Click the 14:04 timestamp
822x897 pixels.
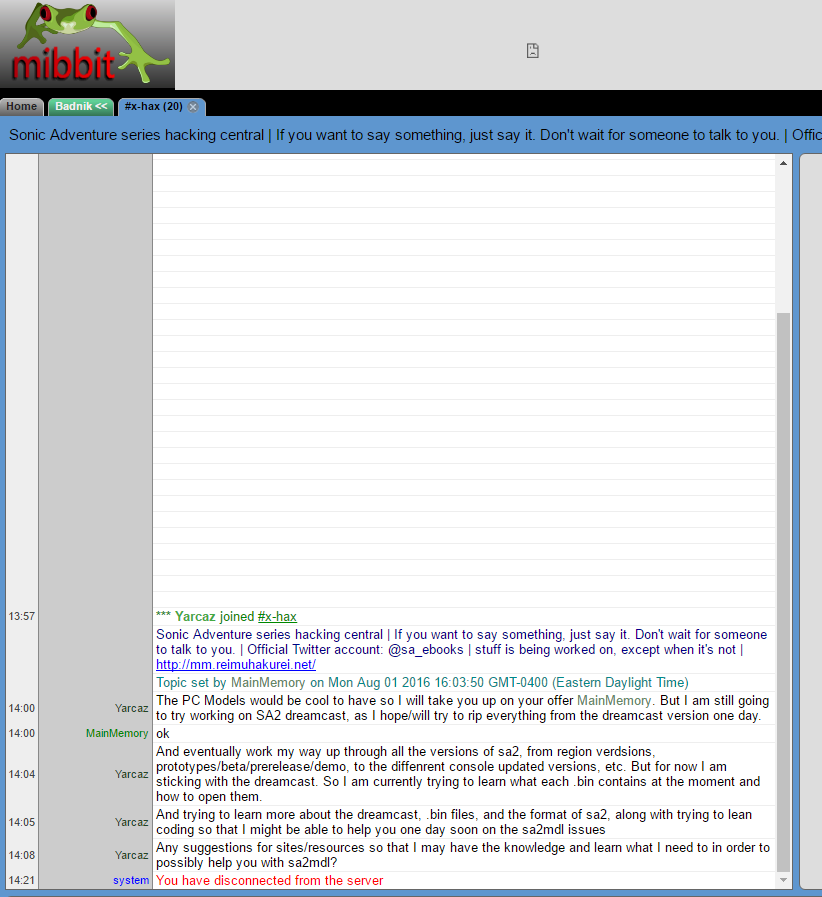click(22, 774)
